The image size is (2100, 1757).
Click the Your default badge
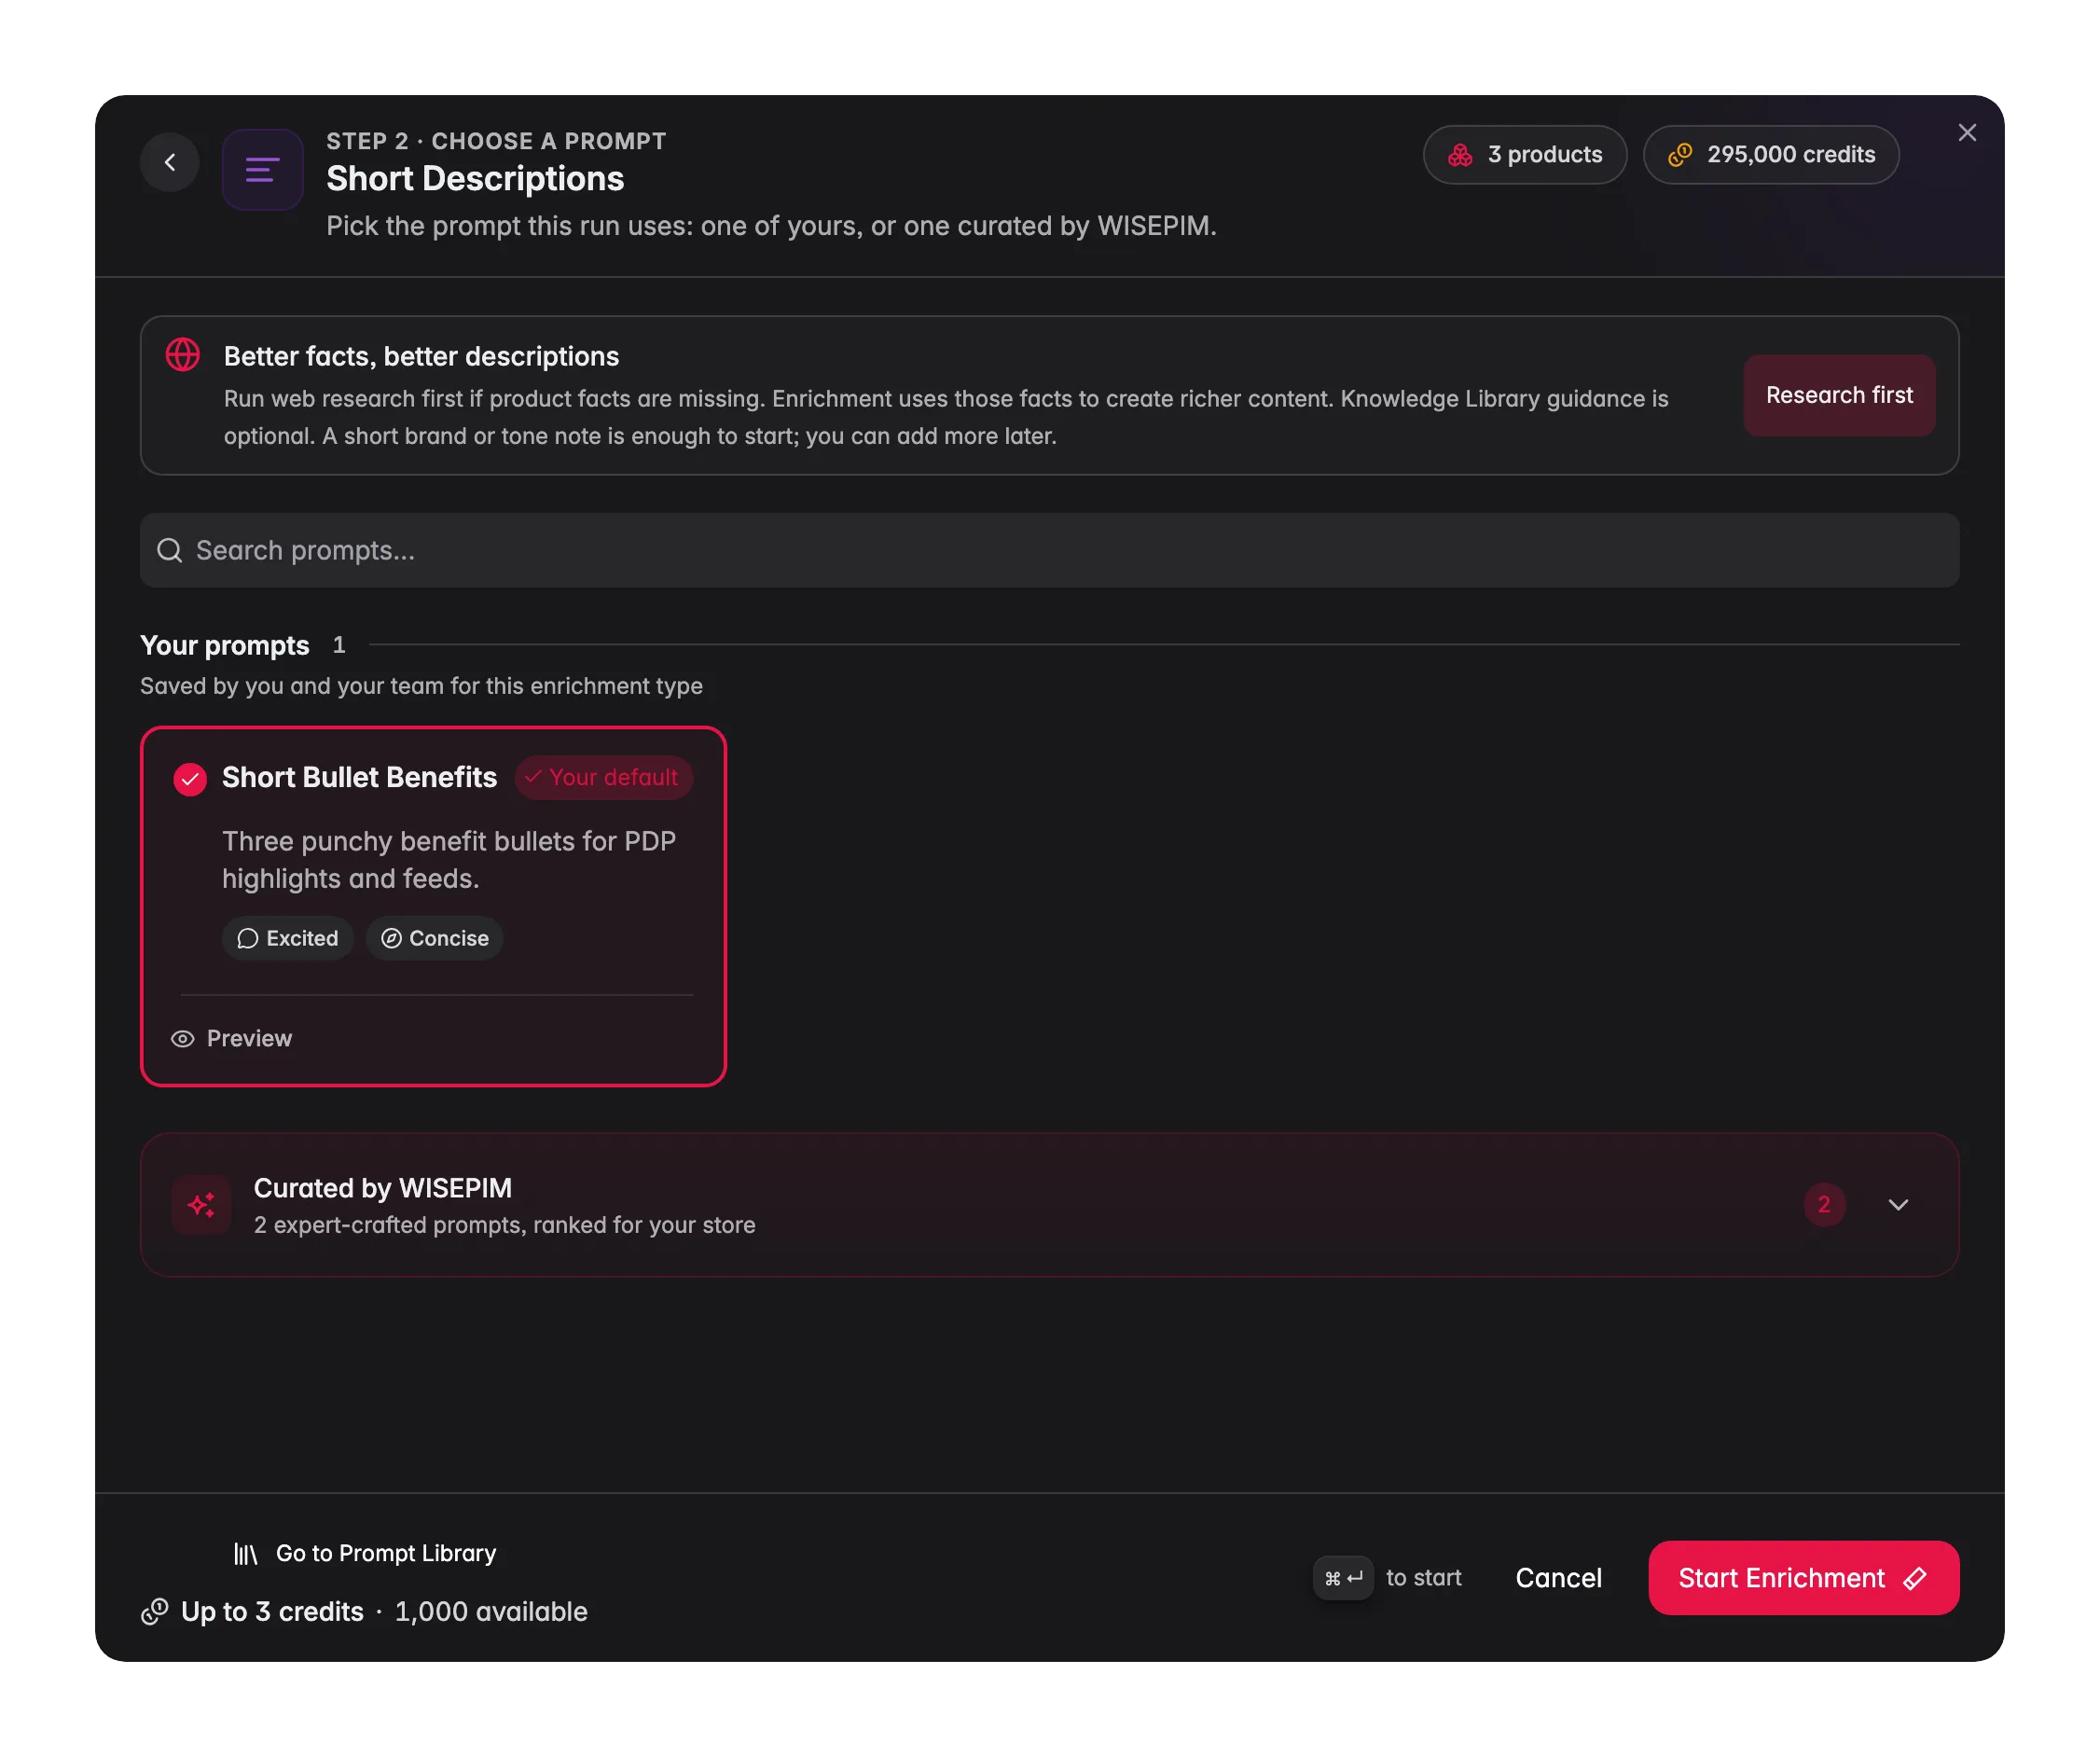[603, 778]
